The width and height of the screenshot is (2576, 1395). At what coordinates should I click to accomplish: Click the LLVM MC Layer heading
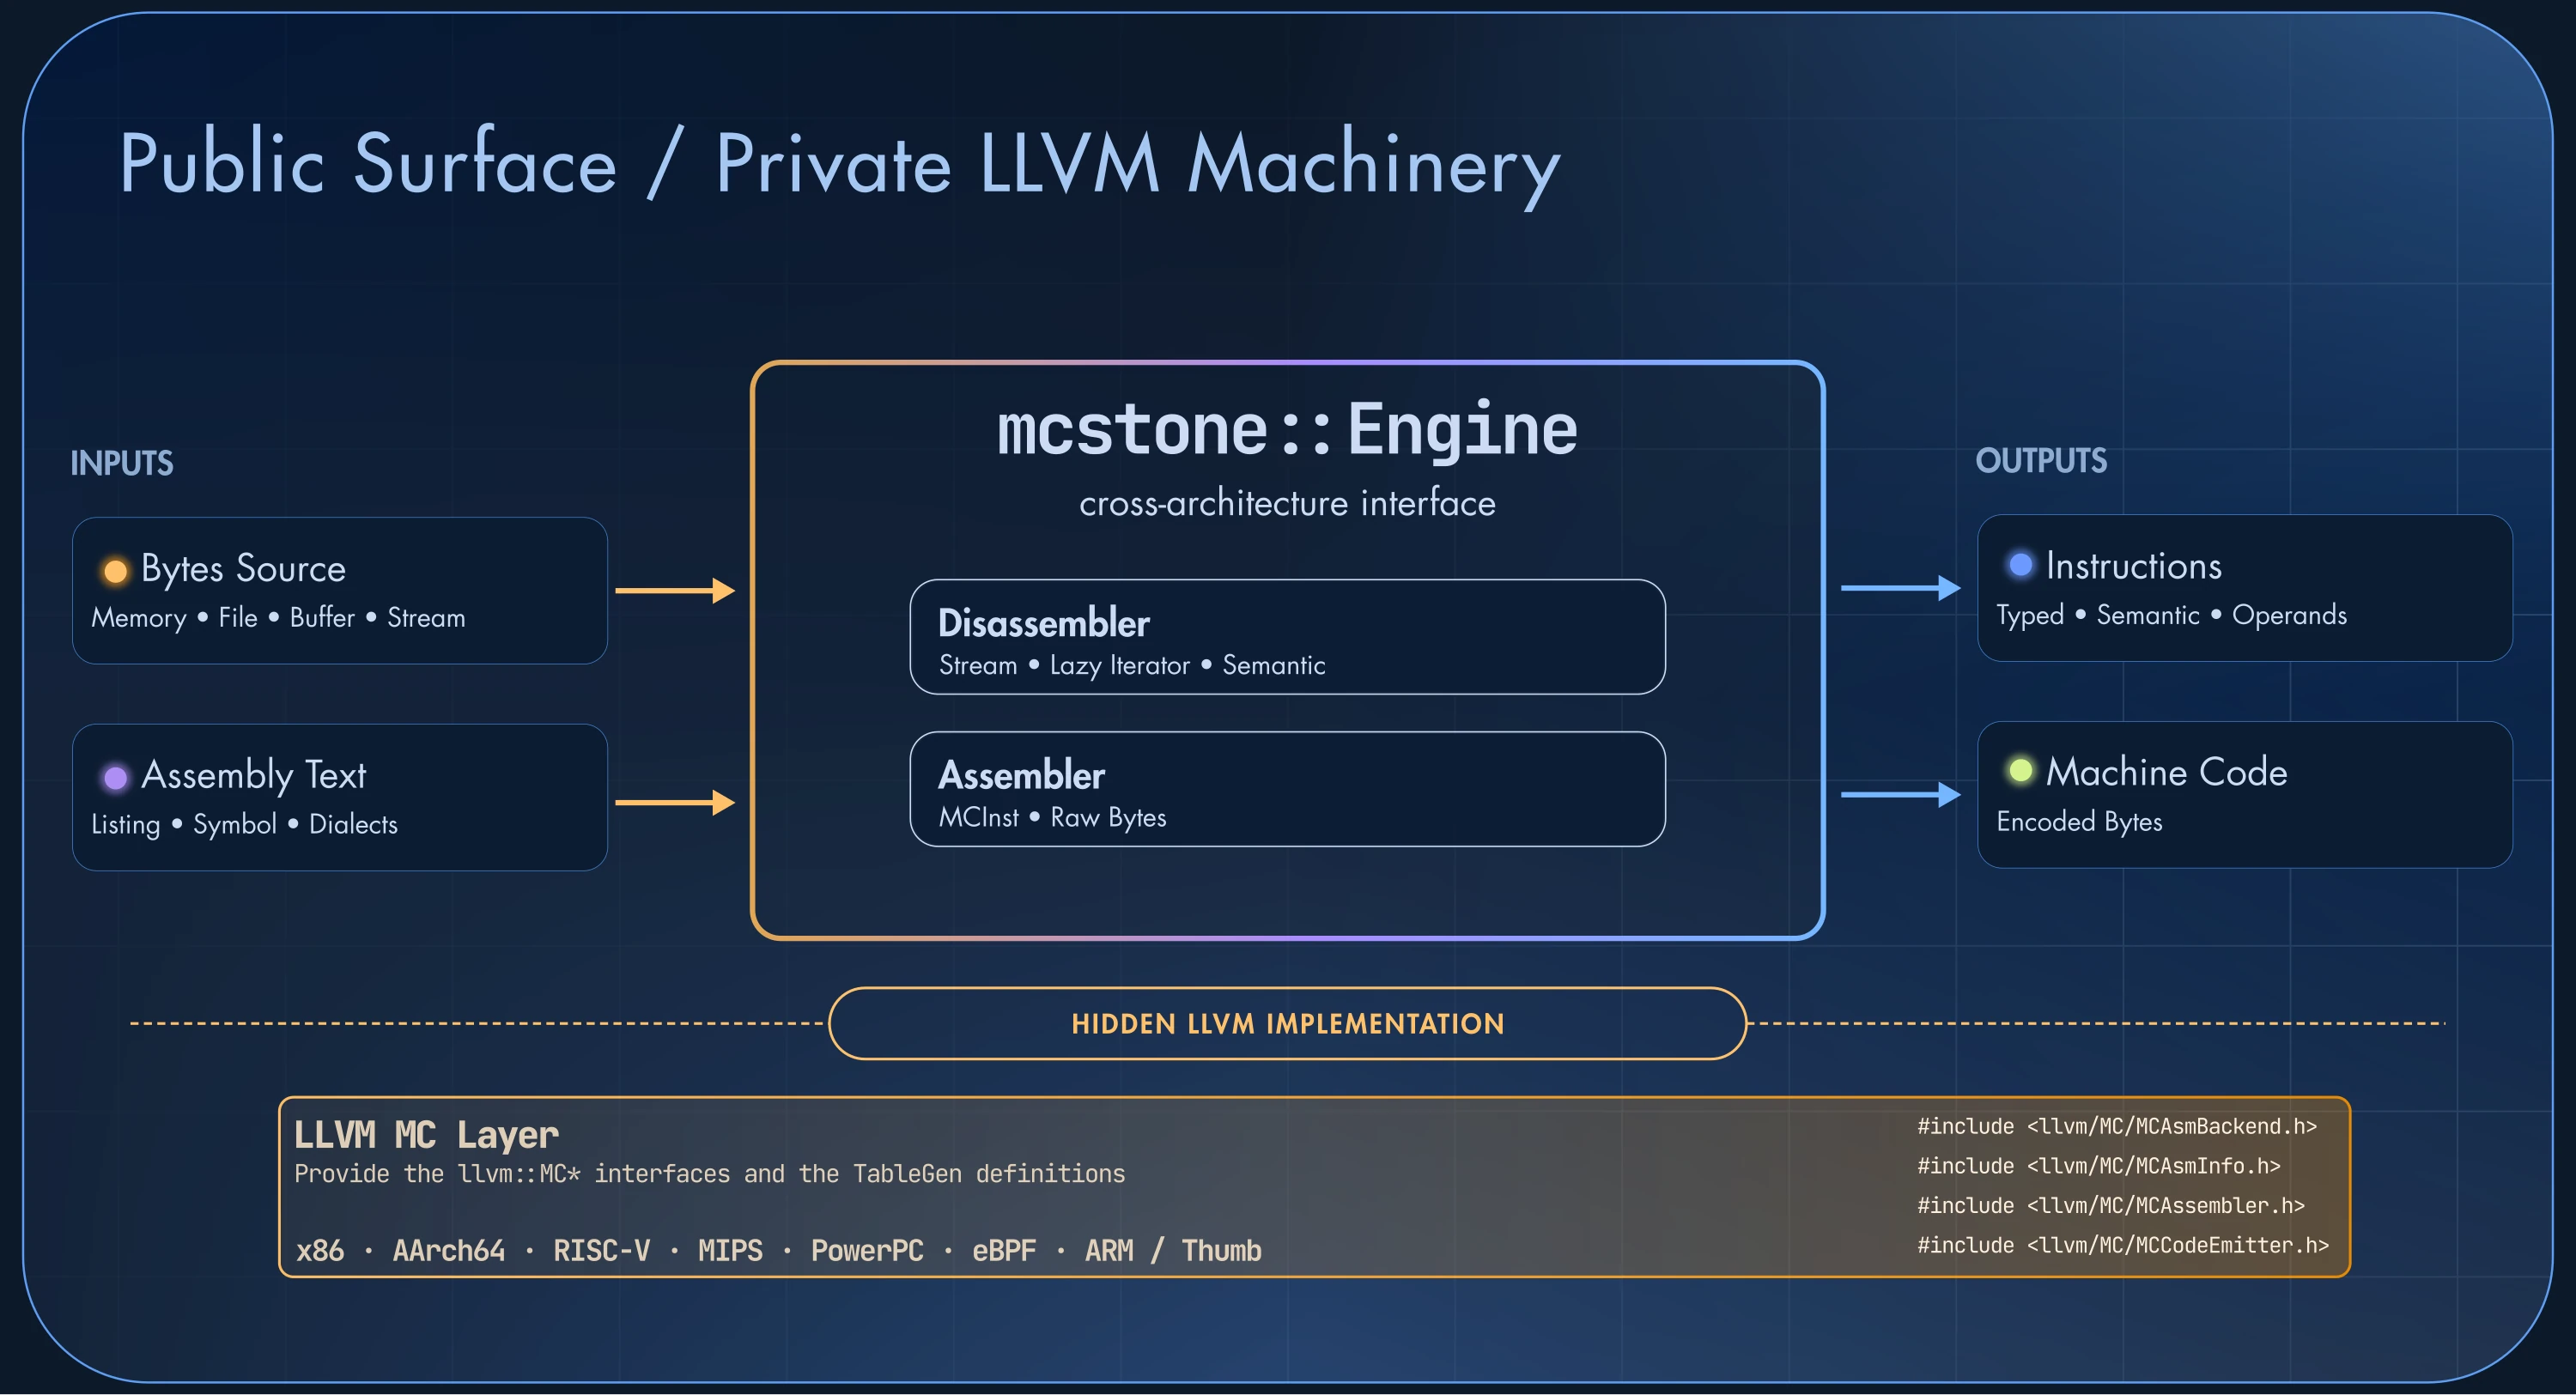[426, 1135]
